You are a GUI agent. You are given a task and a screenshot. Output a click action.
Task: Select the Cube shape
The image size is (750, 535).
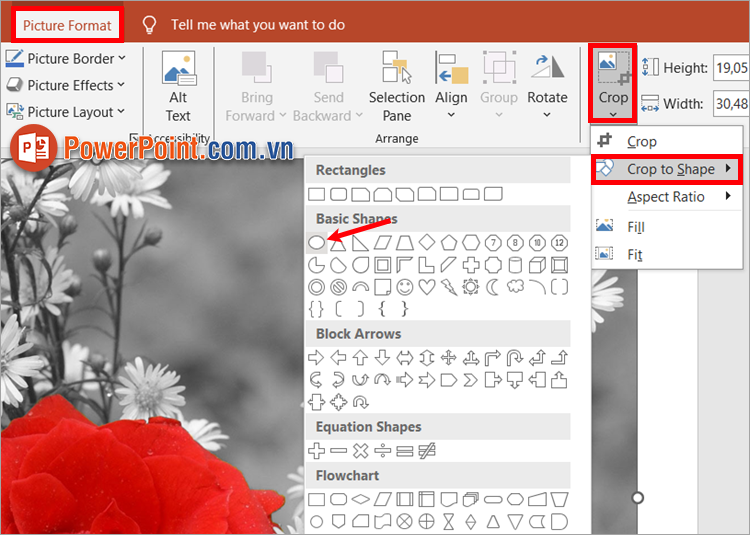(x=537, y=265)
